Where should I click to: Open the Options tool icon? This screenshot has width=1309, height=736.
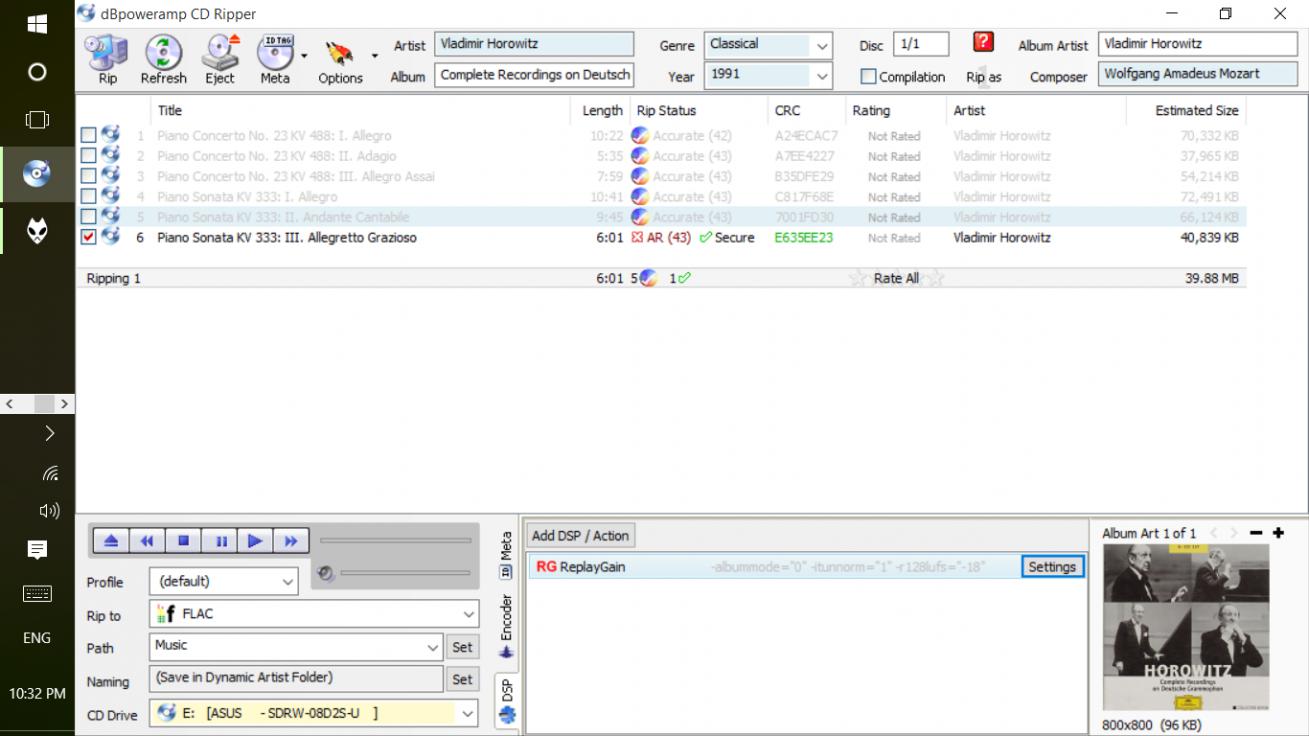click(x=340, y=59)
